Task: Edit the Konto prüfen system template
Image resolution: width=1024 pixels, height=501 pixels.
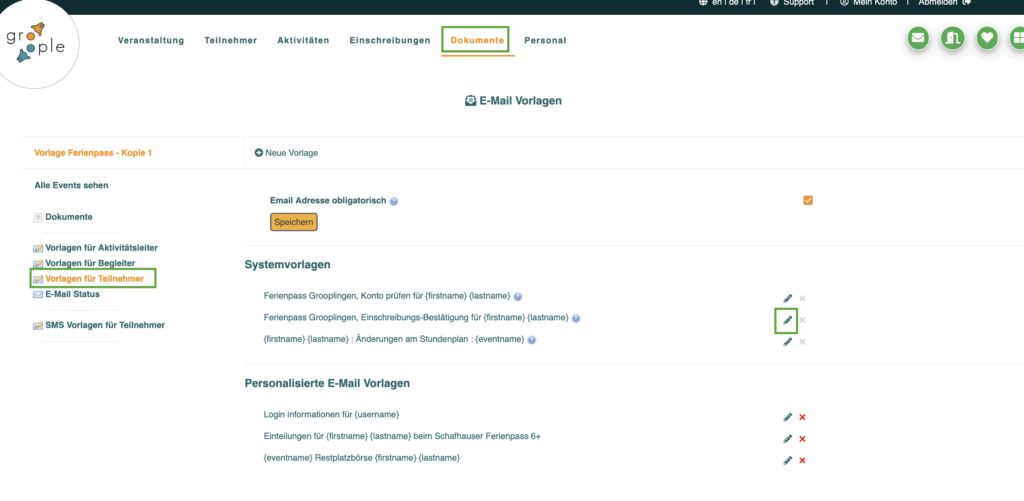Action: 787,298
